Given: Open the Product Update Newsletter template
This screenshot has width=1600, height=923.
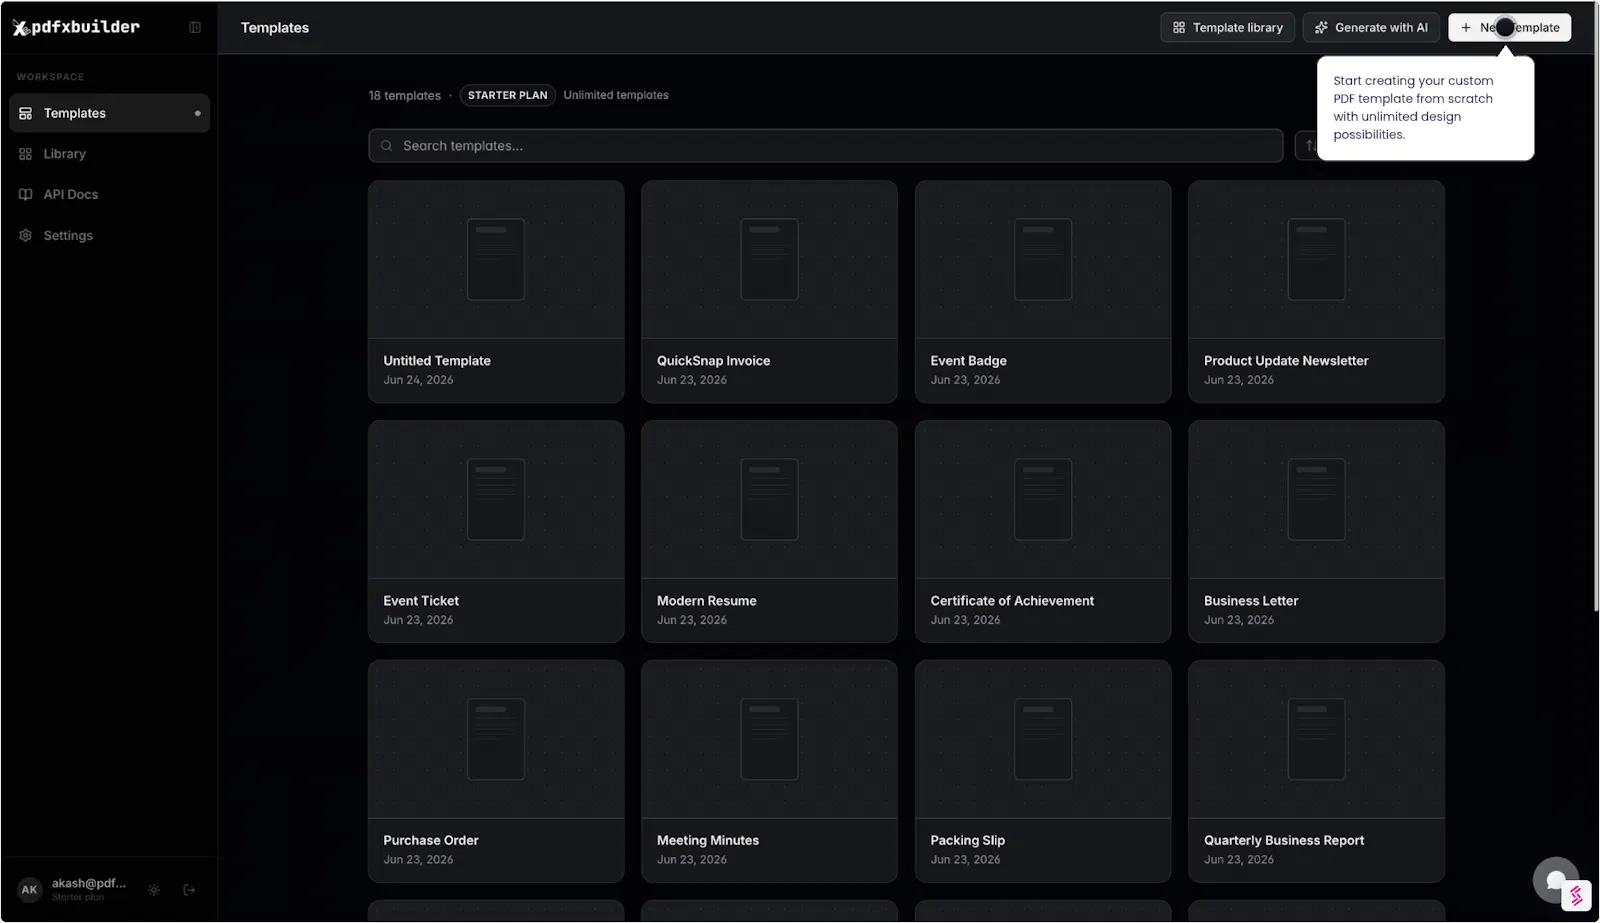Looking at the screenshot, I should pyautogui.click(x=1316, y=292).
